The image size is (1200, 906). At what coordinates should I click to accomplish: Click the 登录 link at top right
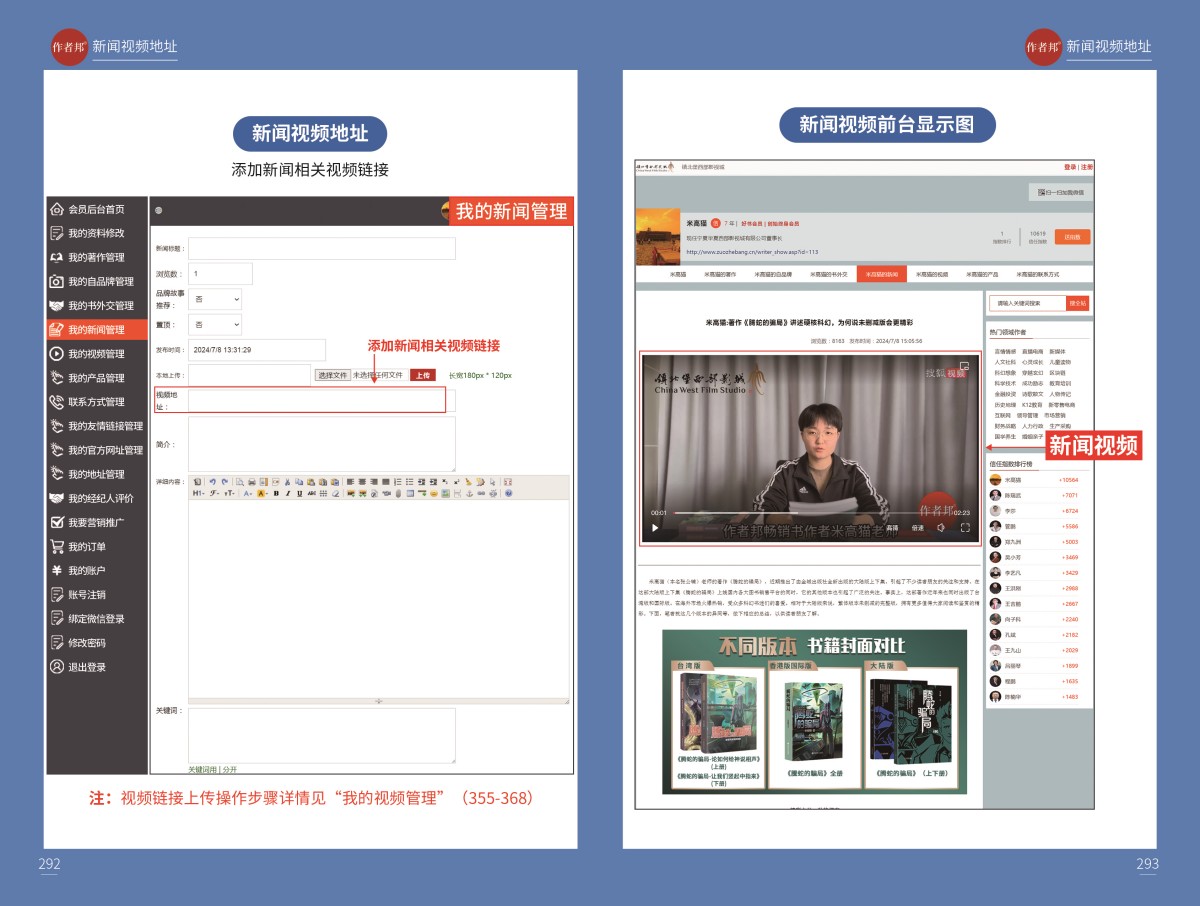(1070, 167)
